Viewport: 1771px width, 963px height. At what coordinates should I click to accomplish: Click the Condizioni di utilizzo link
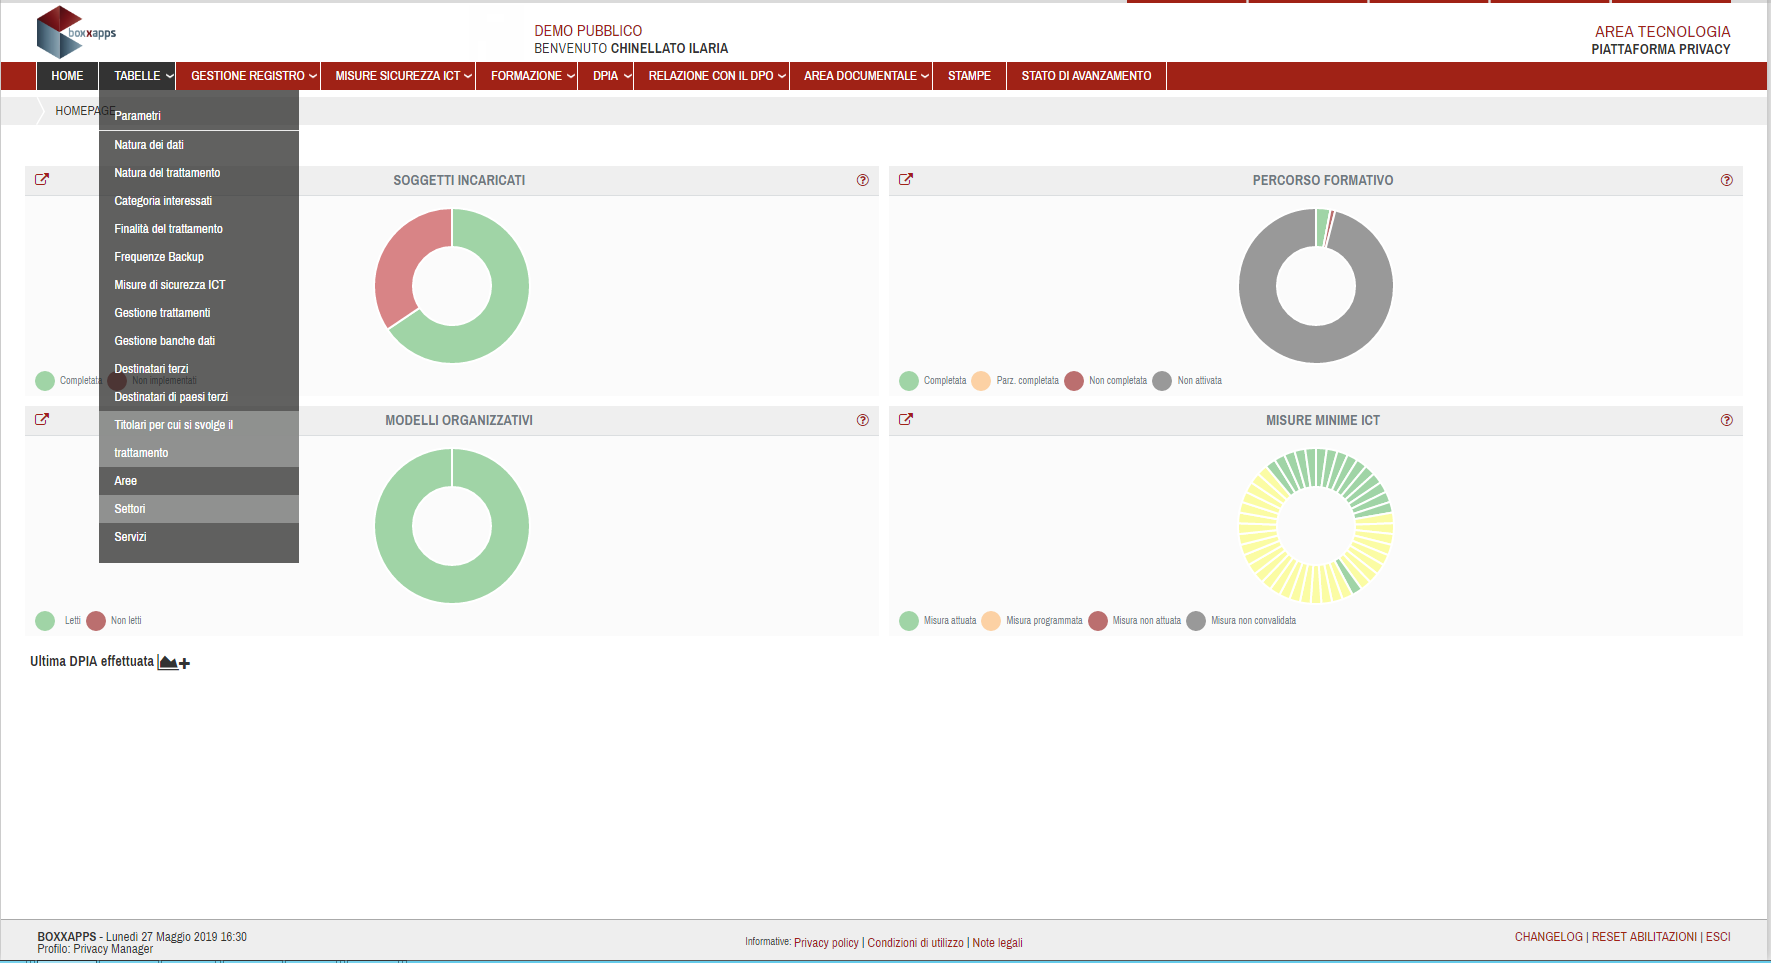915,943
